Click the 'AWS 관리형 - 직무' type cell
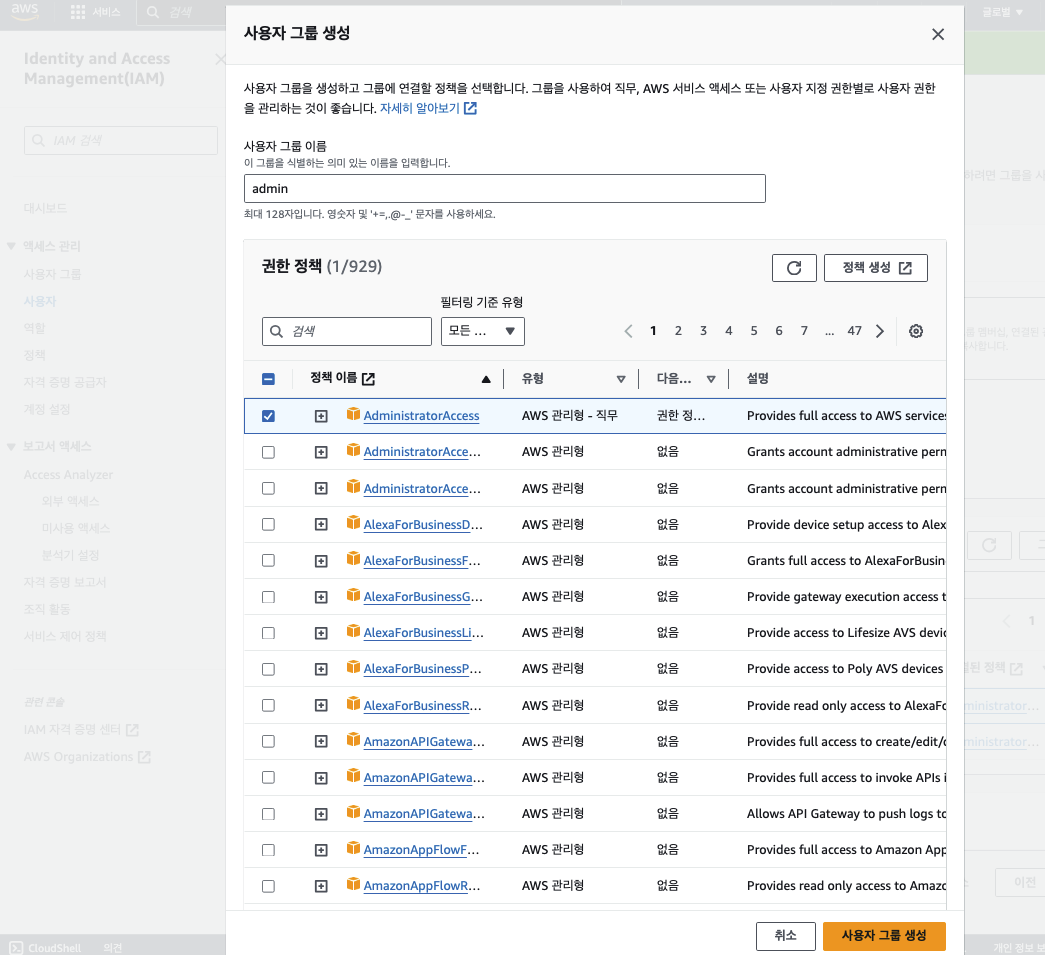 coord(569,416)
